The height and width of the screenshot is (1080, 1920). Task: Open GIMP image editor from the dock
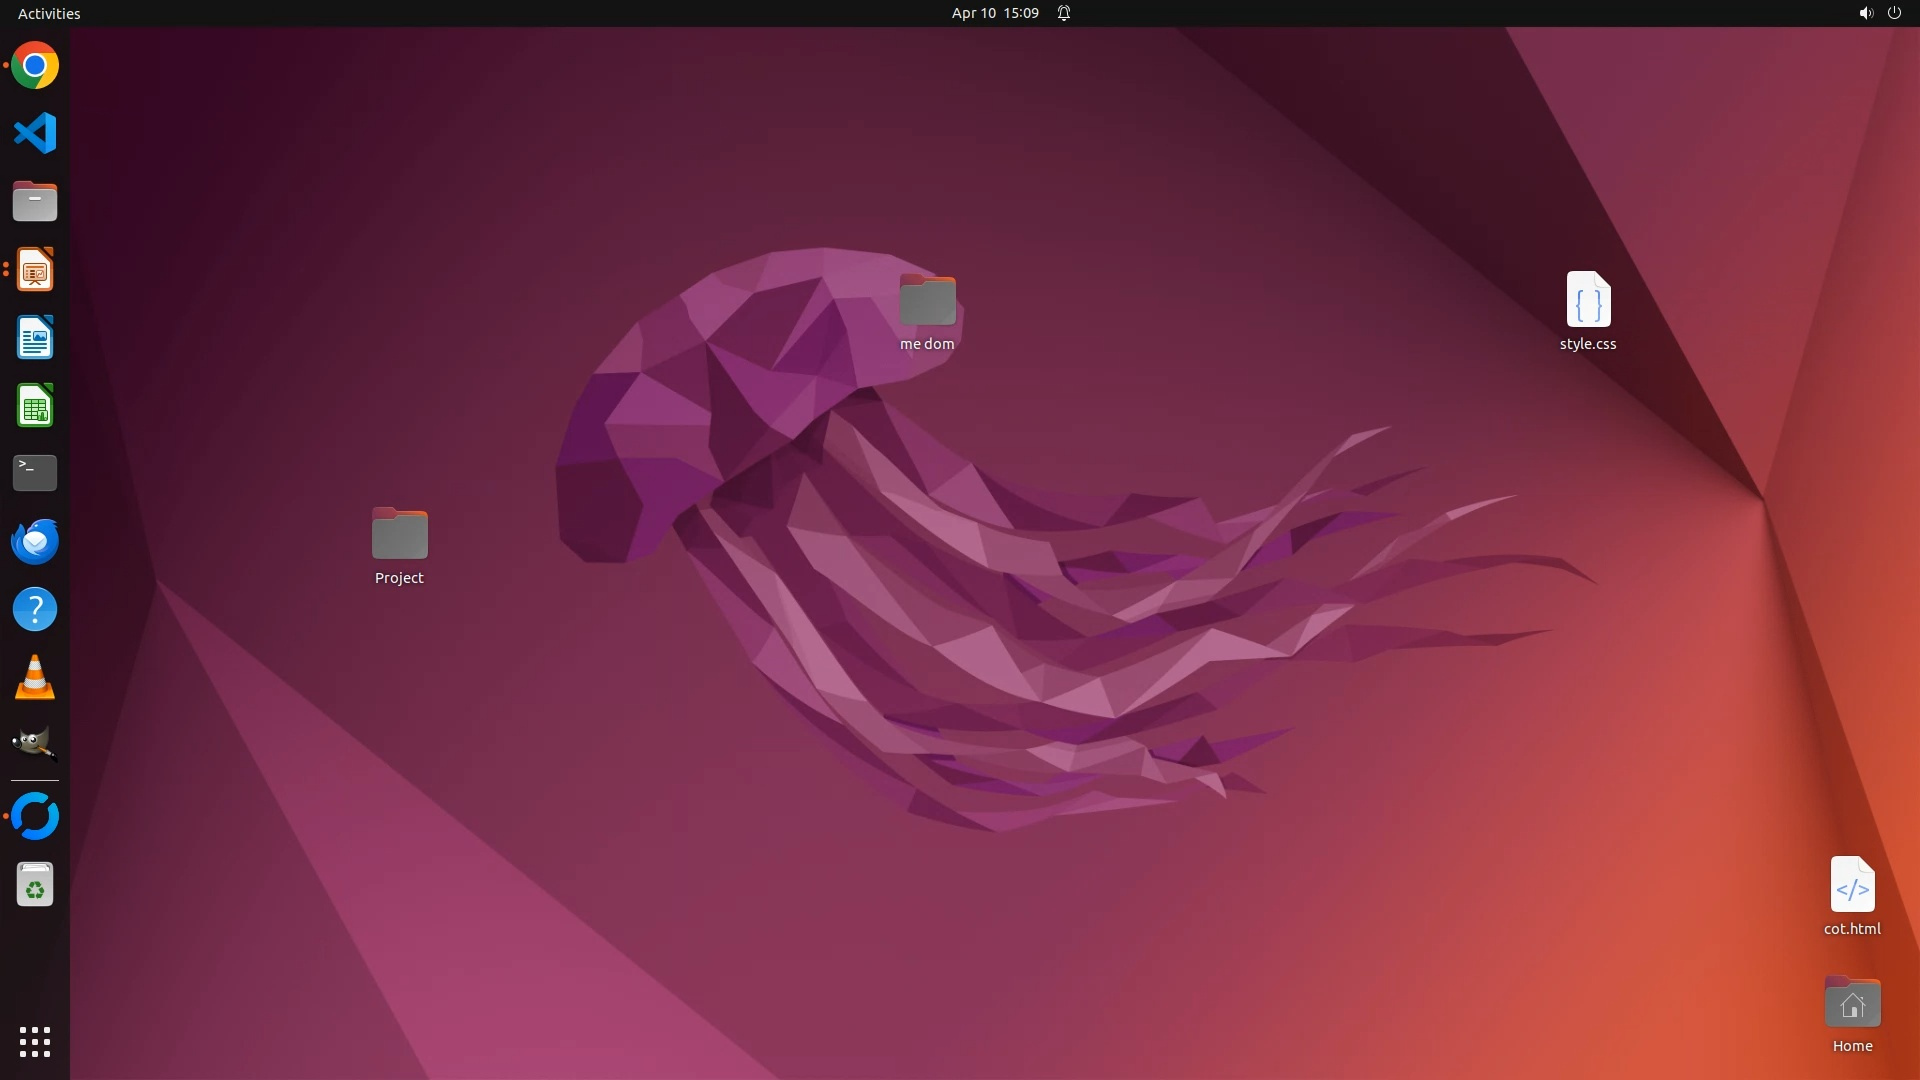pos(35,744)
